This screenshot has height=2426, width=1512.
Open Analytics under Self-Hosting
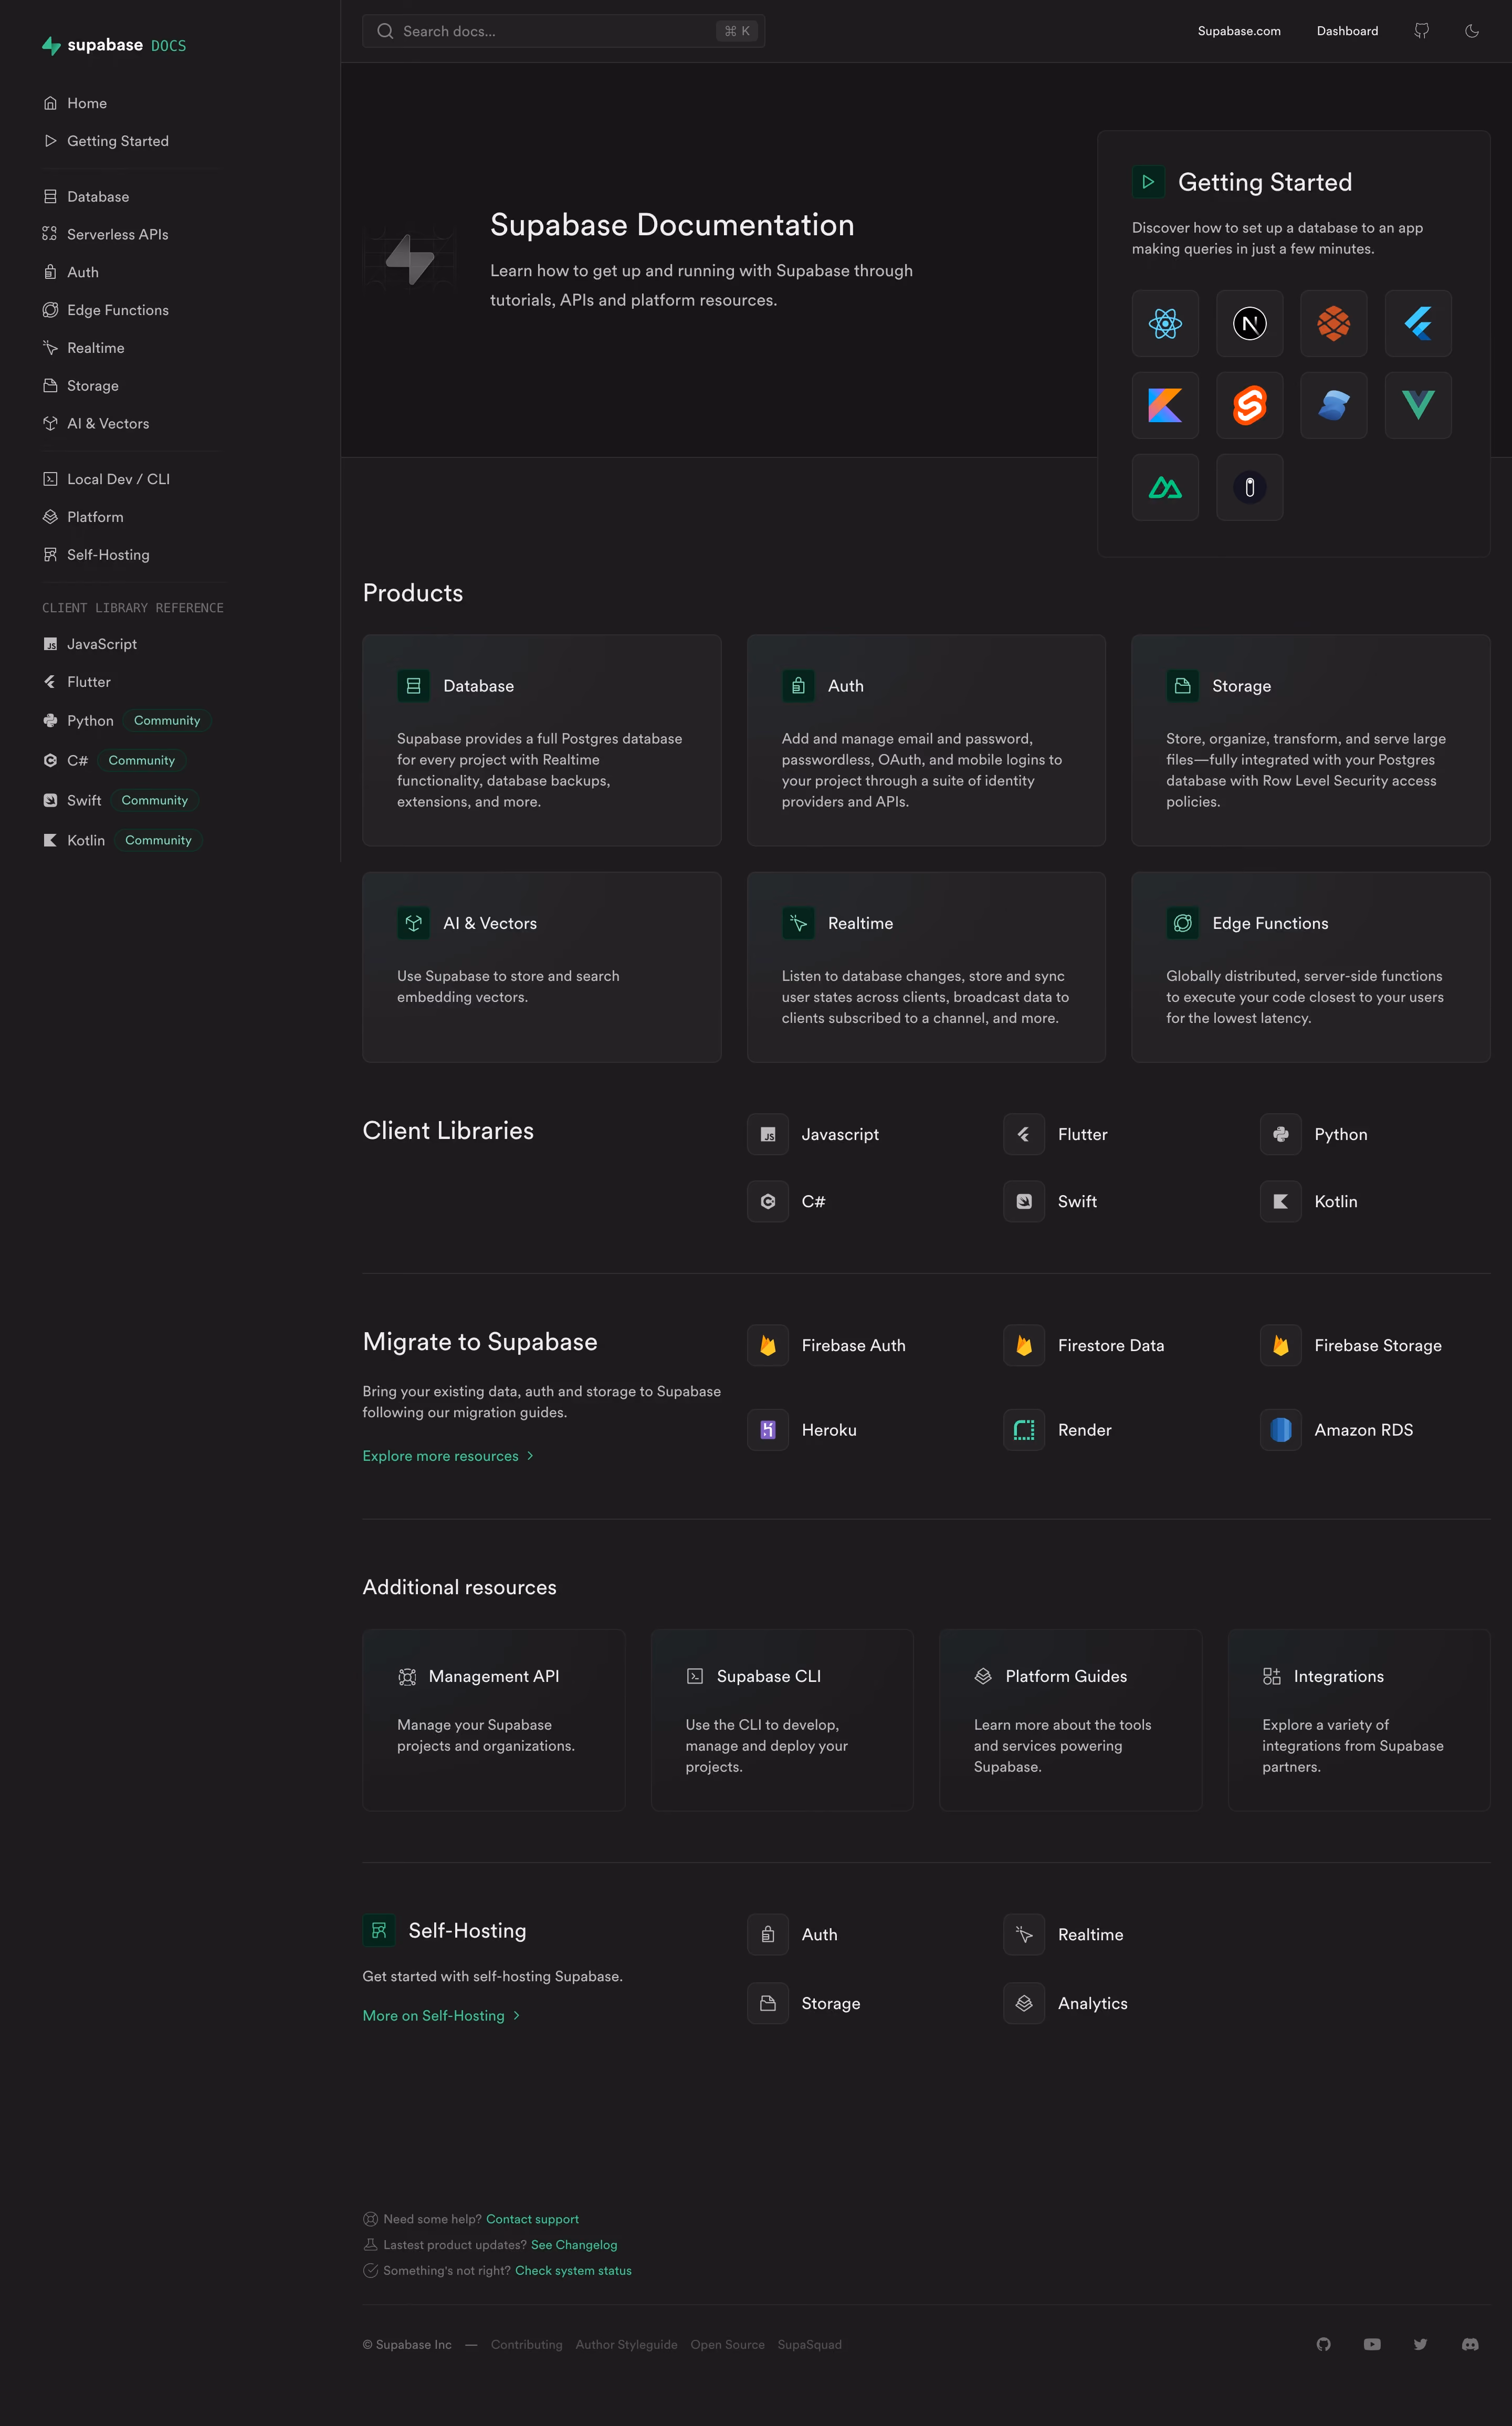1065,2003
